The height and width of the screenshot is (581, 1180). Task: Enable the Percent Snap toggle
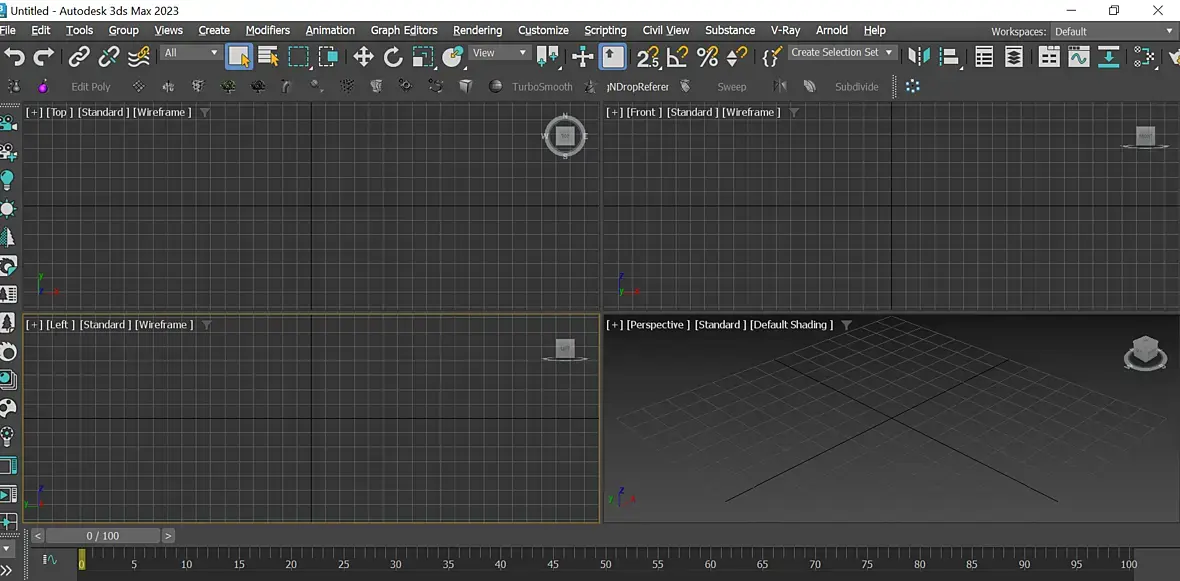707,57
